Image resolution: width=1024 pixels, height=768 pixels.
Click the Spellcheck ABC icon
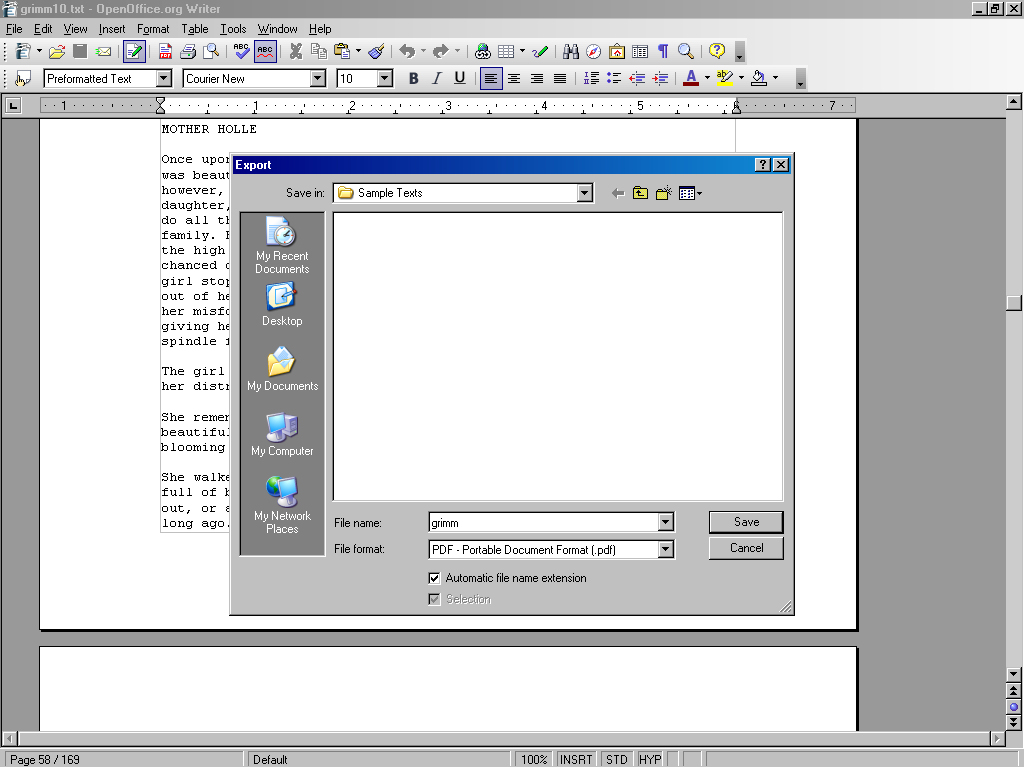pos(241,51)
